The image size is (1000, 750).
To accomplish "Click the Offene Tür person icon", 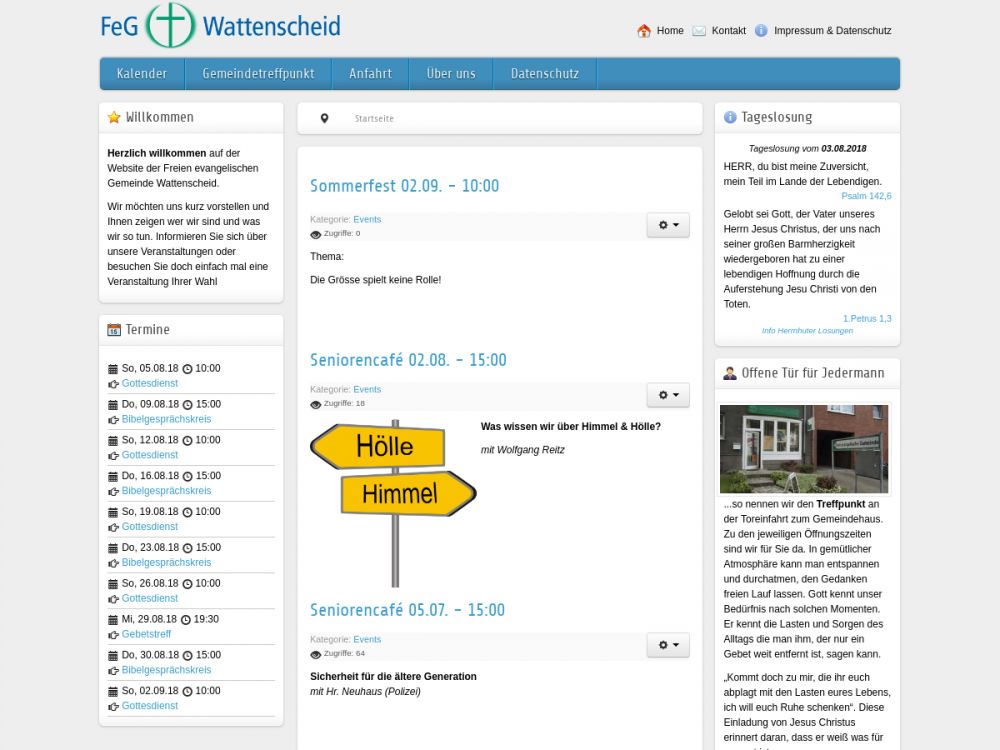I will coord(730,373).
